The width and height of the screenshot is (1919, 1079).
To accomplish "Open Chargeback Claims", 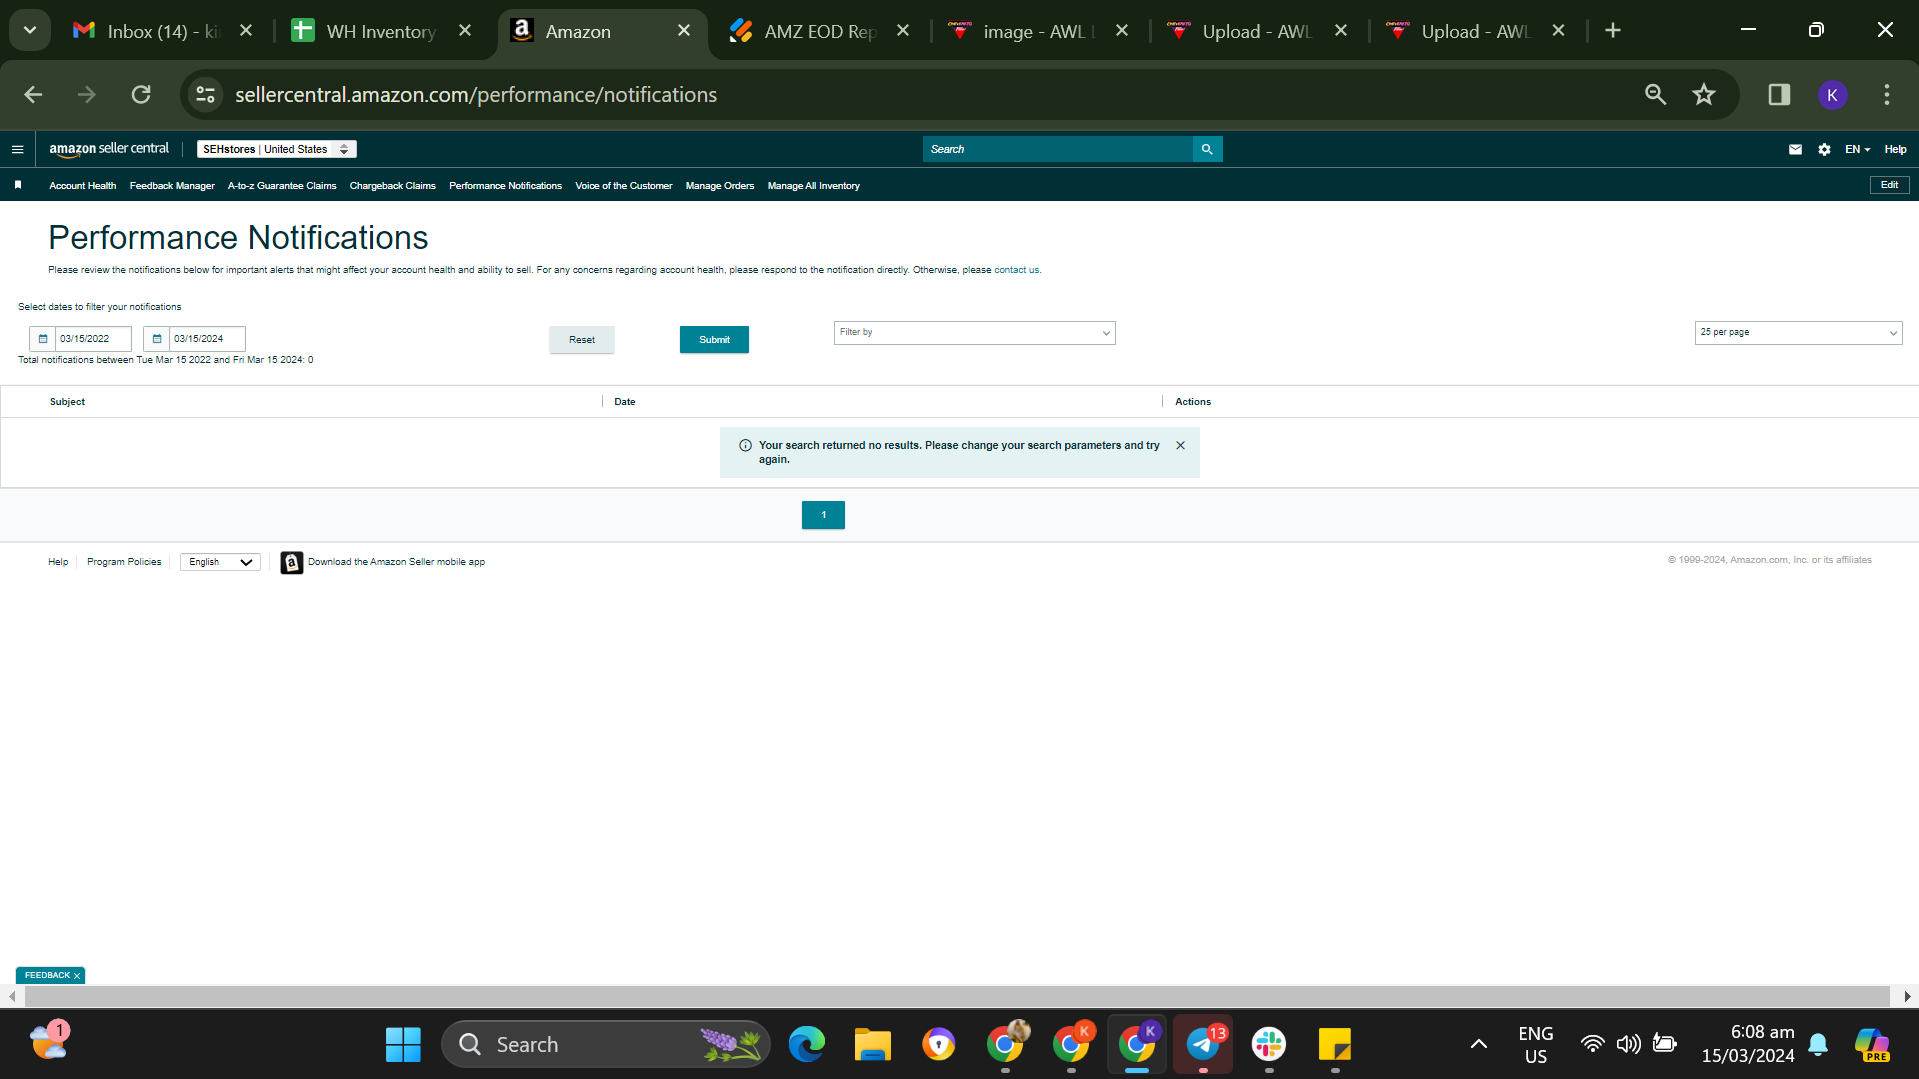I will pos(393,186).
